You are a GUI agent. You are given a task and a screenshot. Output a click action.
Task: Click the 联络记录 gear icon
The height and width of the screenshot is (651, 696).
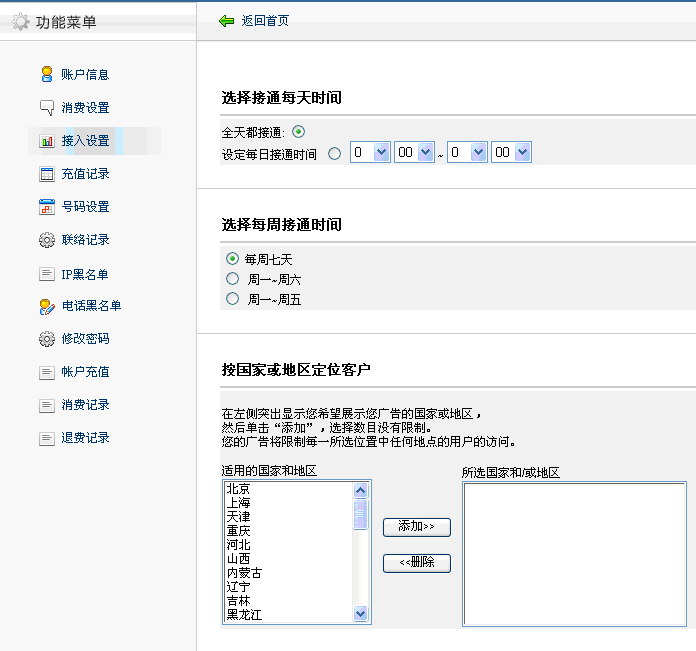point(46,240)
